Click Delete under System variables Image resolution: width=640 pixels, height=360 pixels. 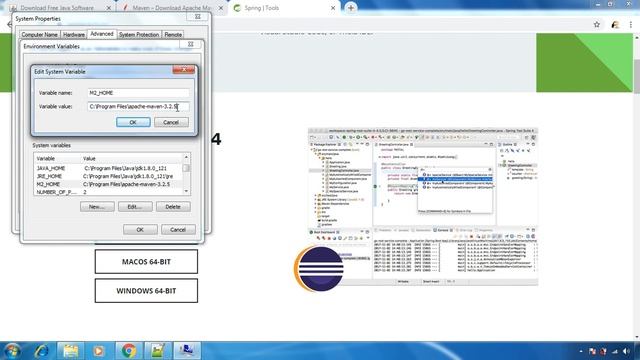173,207
